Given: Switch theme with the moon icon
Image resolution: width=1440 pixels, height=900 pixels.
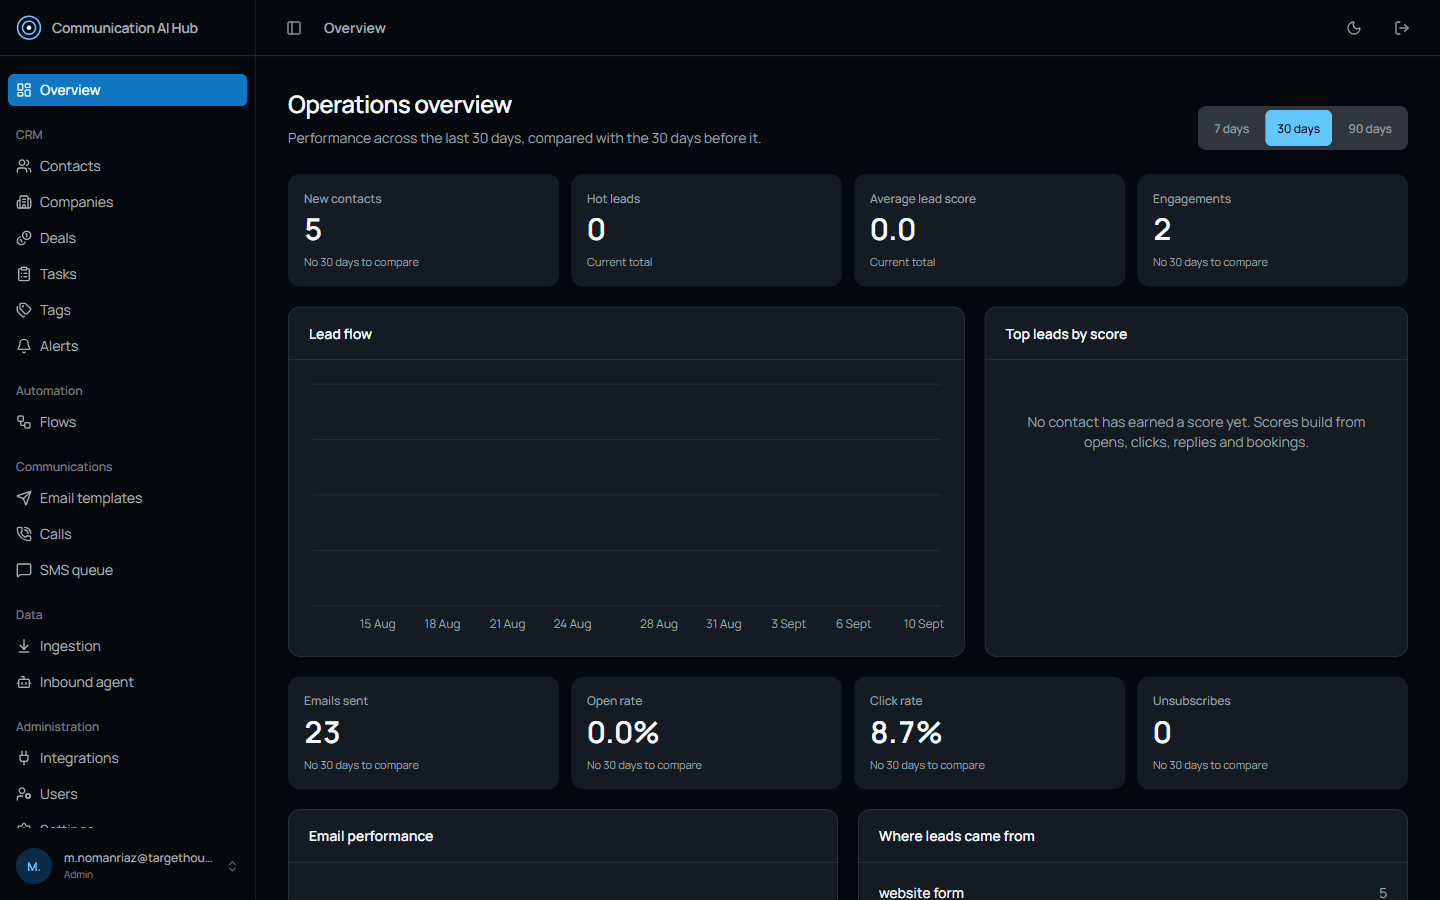Looking at the screenshot, I should 1354,28.
